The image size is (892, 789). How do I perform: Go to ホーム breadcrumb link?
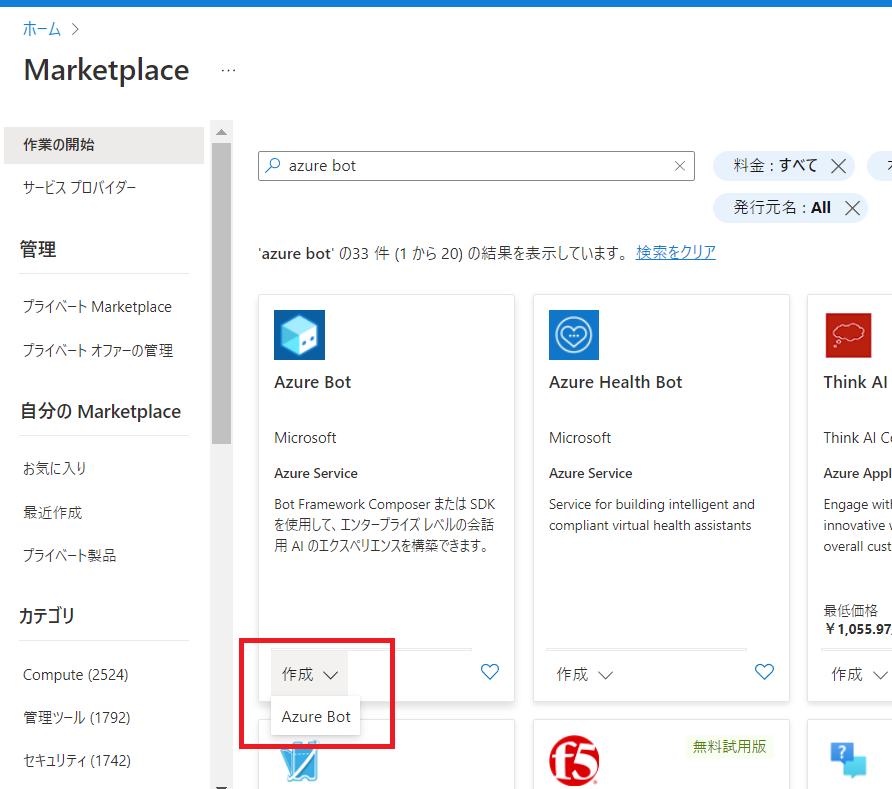tap(42, 28)
